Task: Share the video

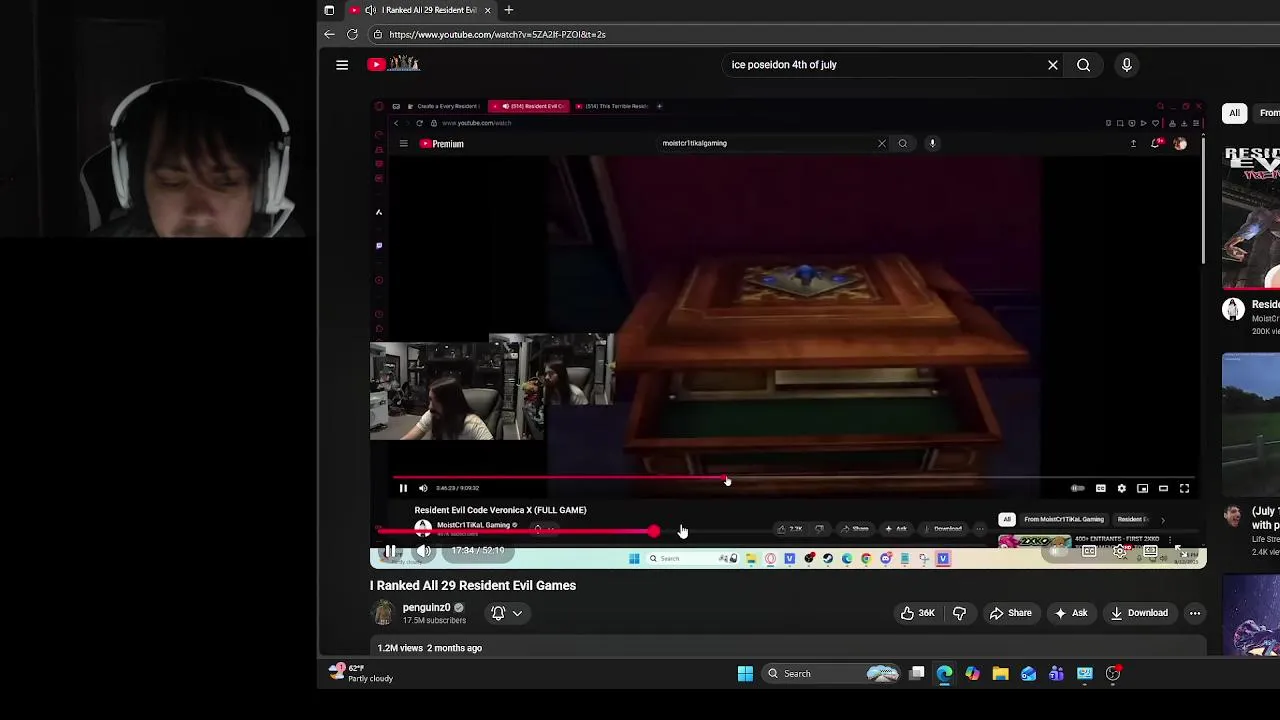Action: (1011, 613)
